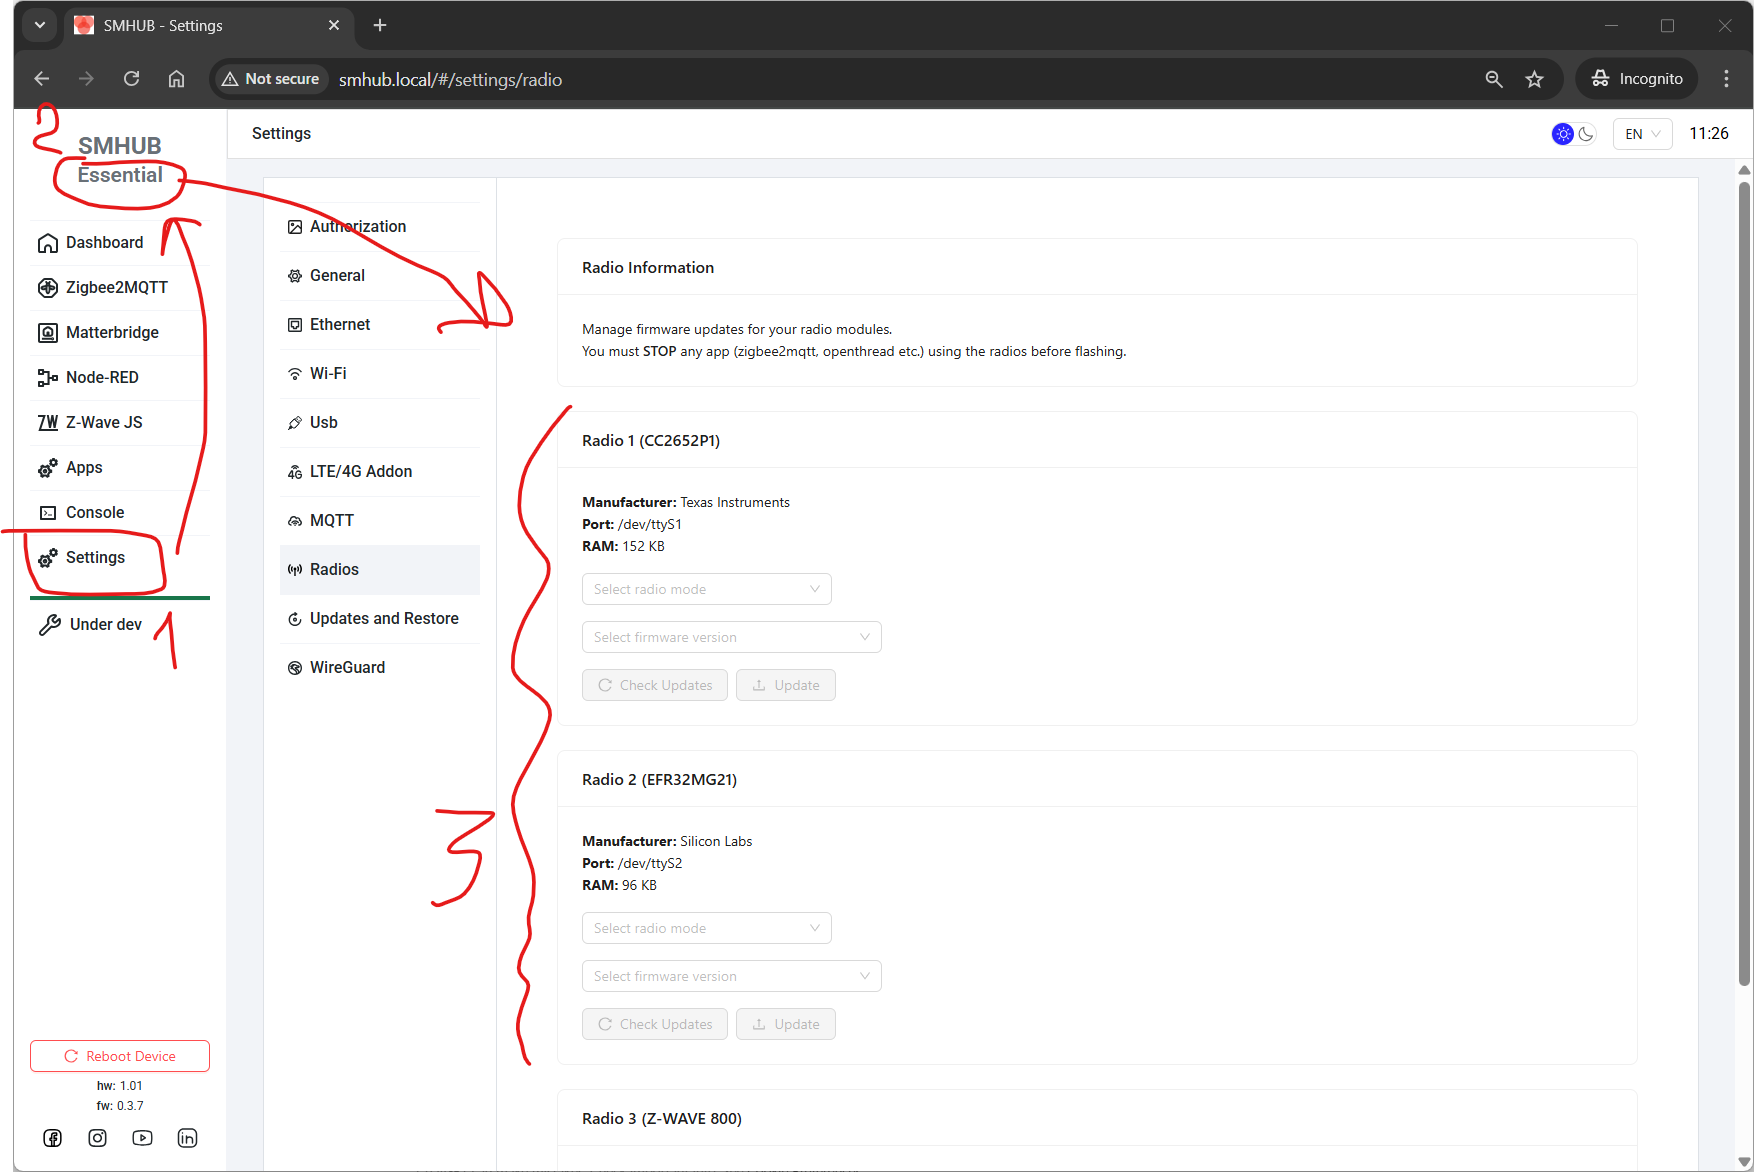Click Check Updates for Radio 1

tap(655, 685)
